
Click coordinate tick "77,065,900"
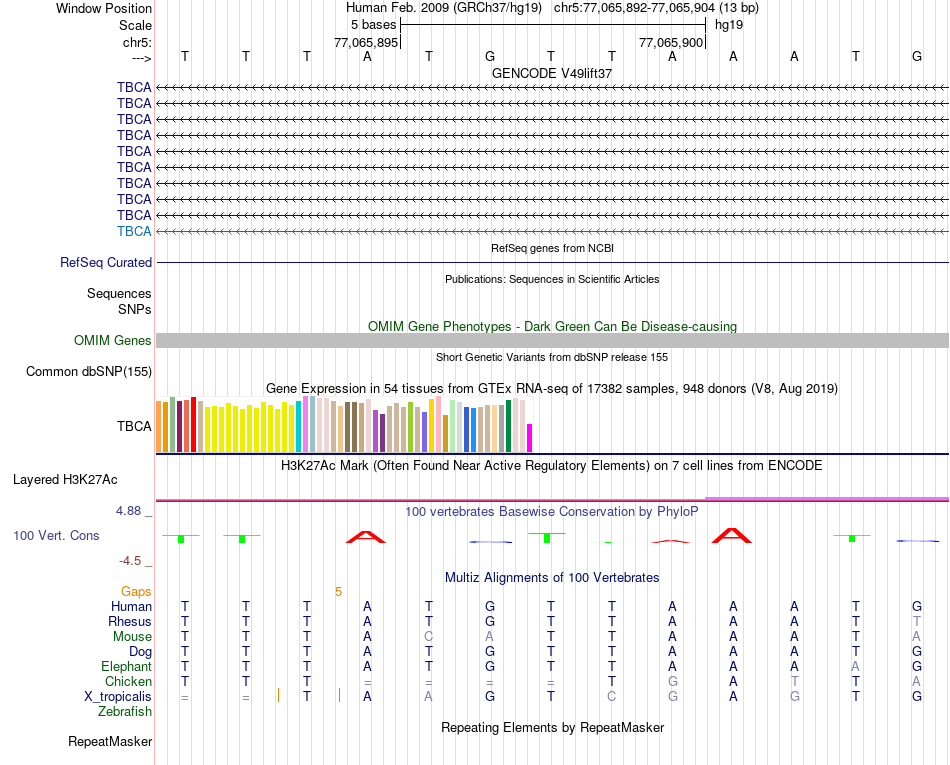coord(671,42)
